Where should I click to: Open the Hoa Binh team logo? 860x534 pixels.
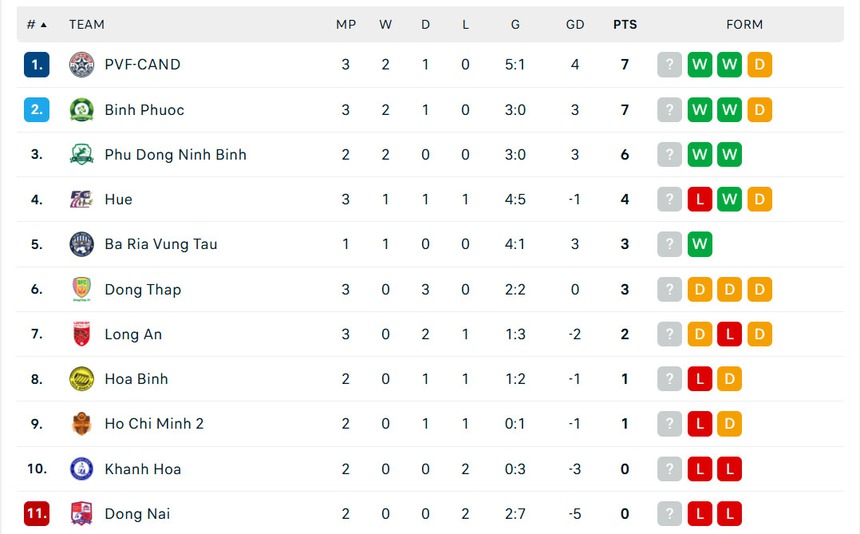(x=81, y=379)
